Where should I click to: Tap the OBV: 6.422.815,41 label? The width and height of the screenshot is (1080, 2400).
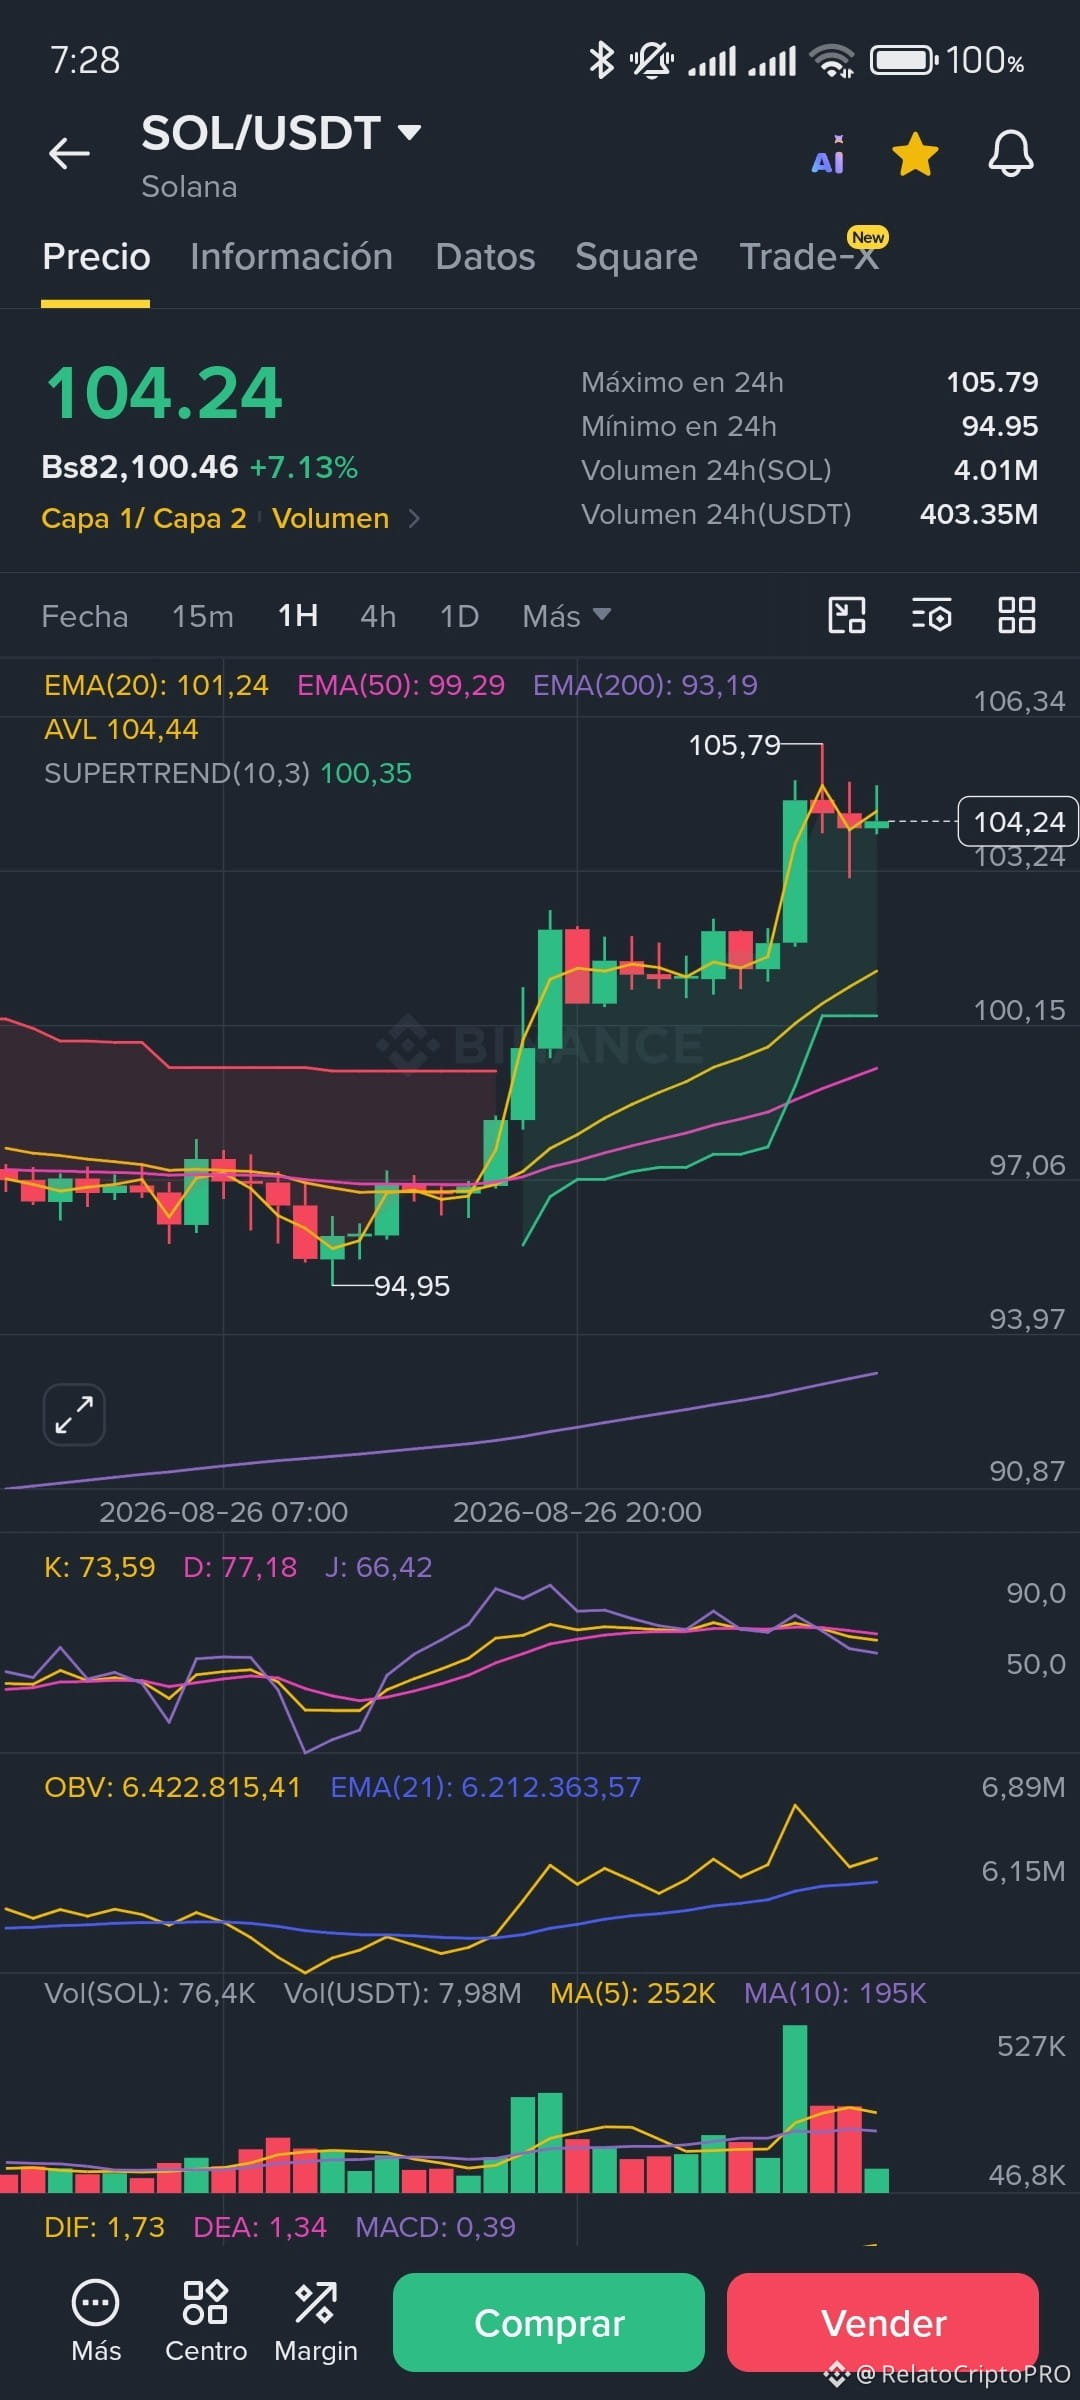(172, 1787)
